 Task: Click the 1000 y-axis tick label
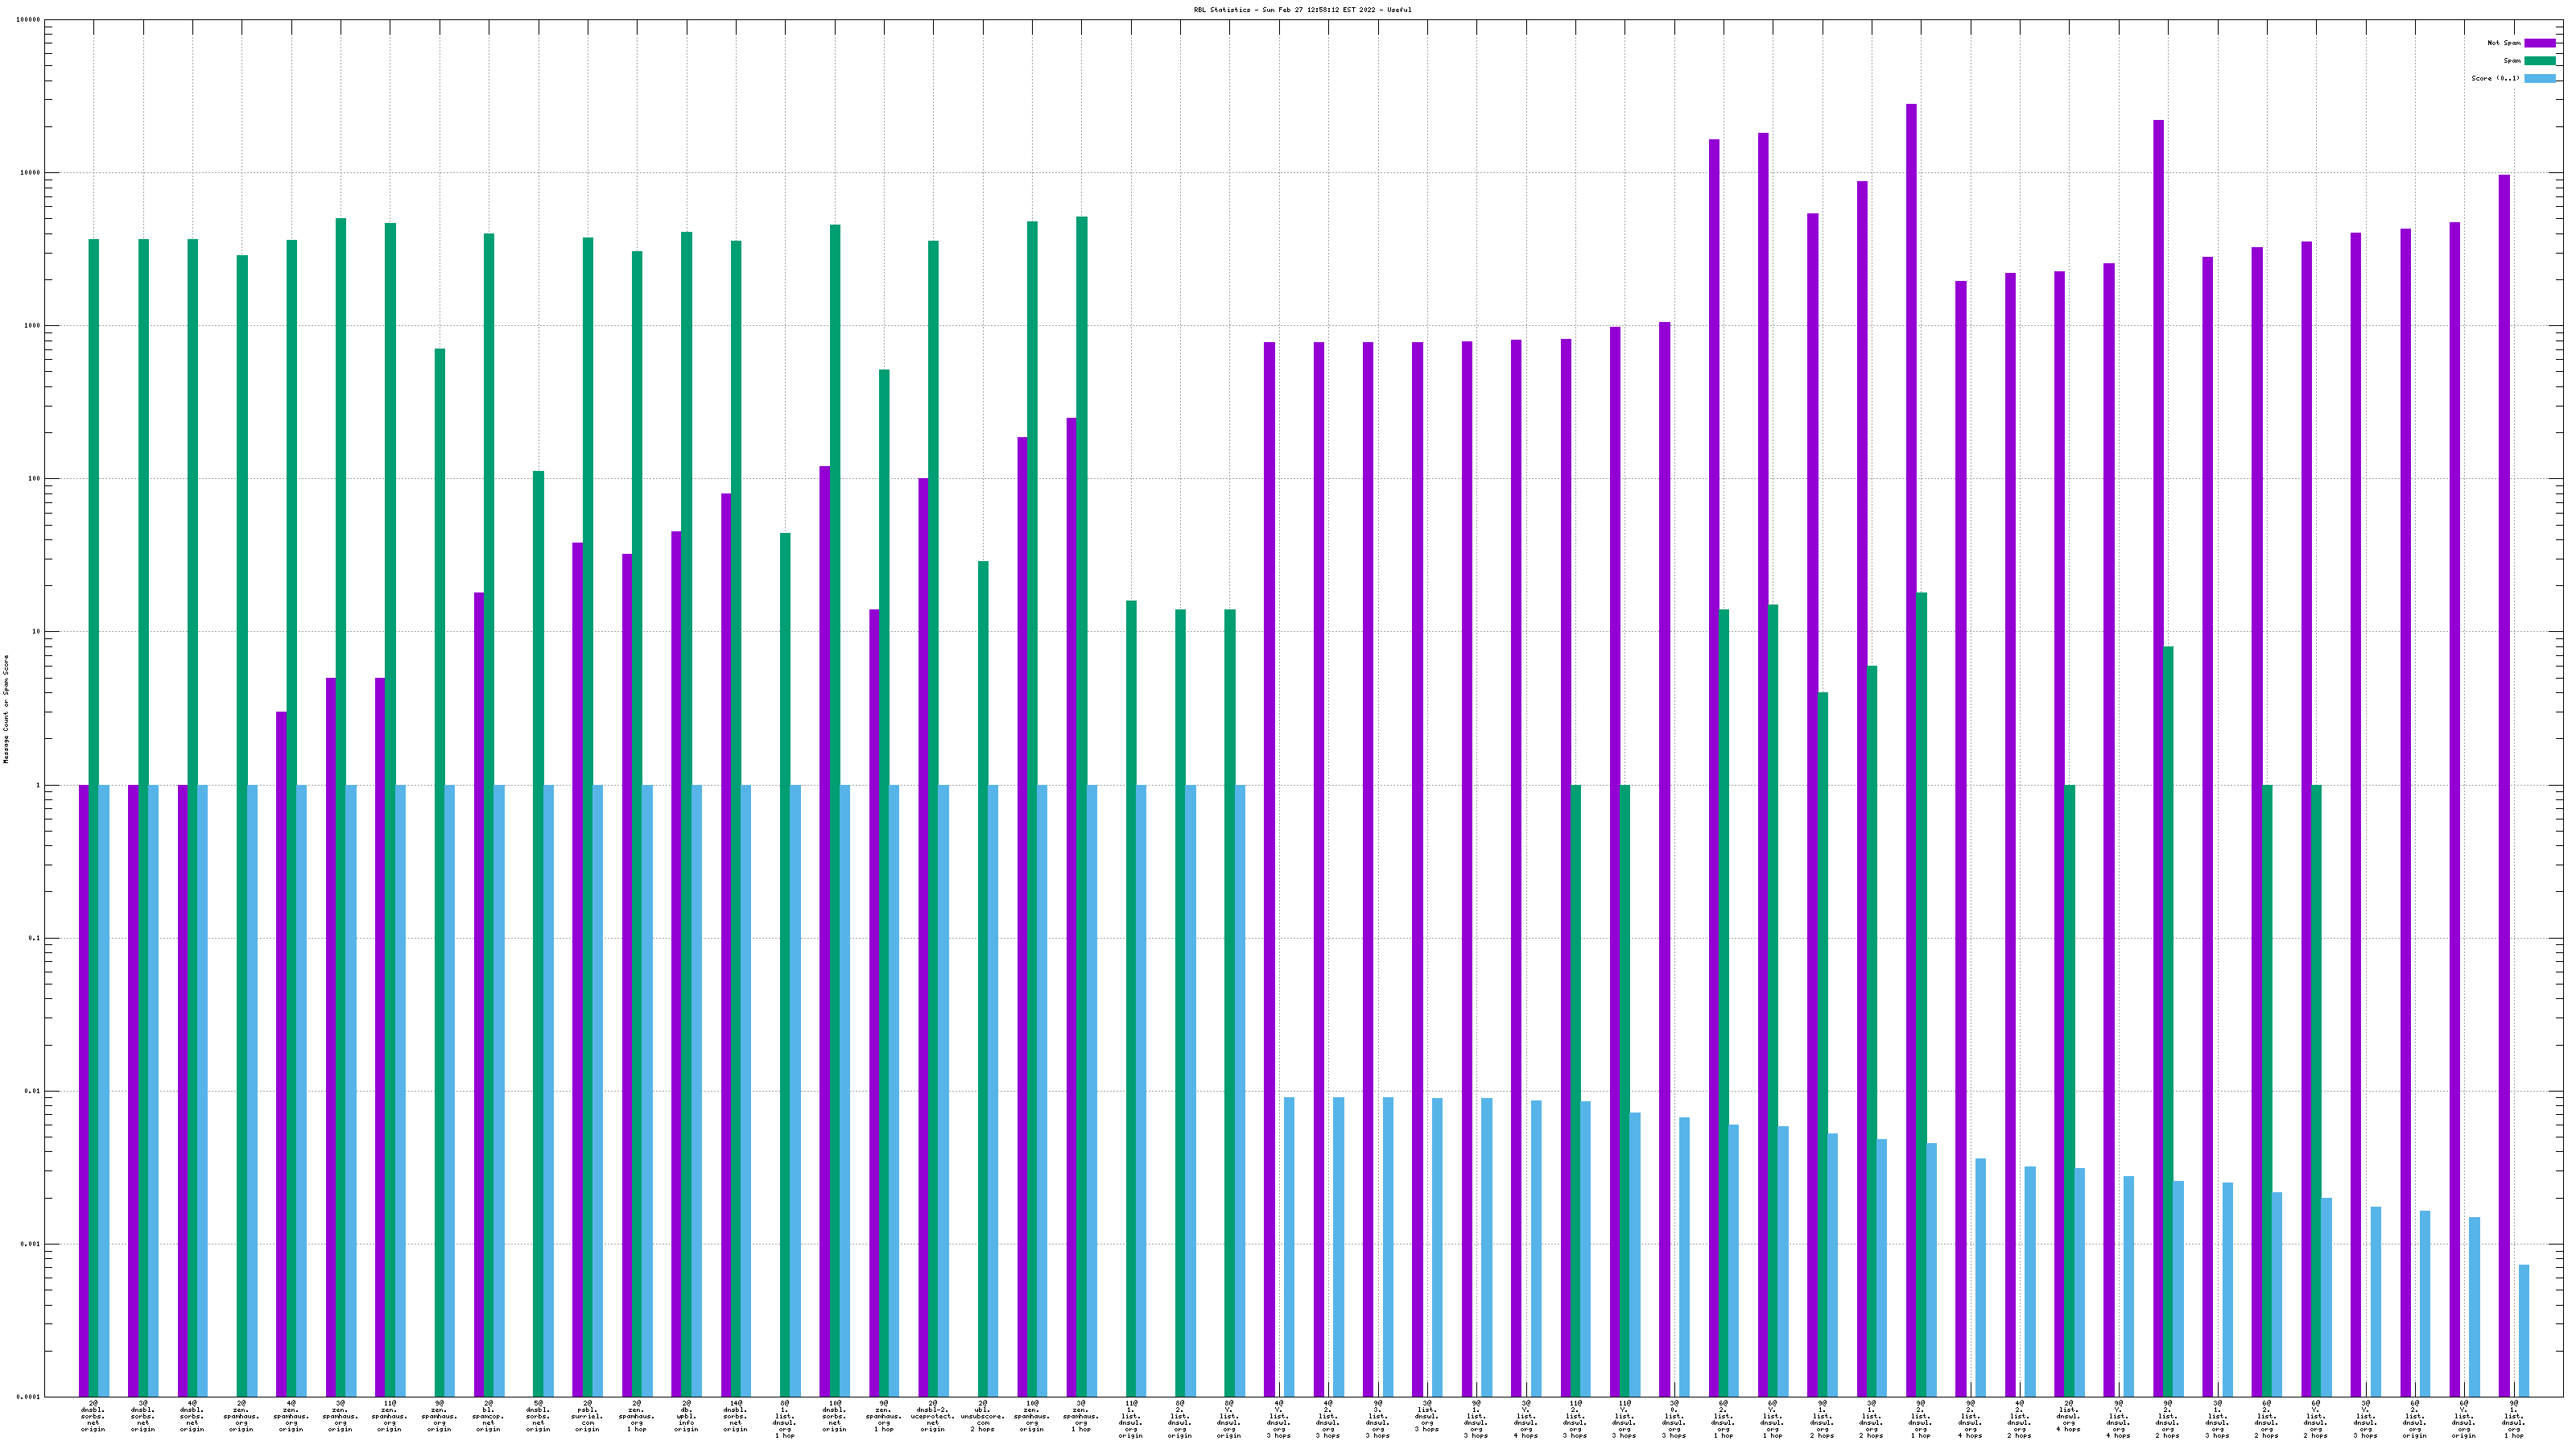[32, 326]
